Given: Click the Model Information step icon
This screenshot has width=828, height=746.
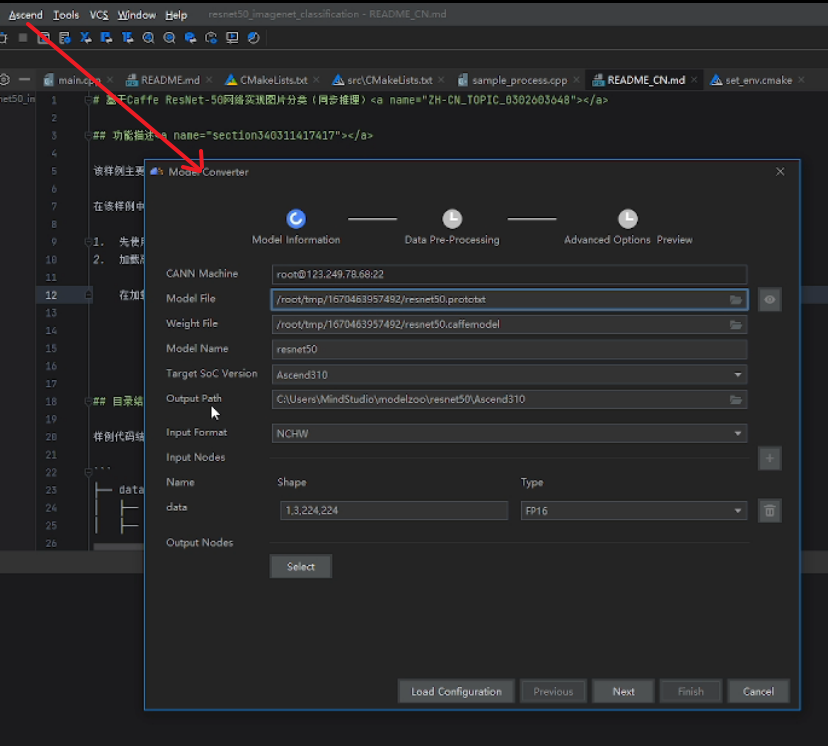Looking at the screenshot, I should pyautogui.click(x=296, y=219).
